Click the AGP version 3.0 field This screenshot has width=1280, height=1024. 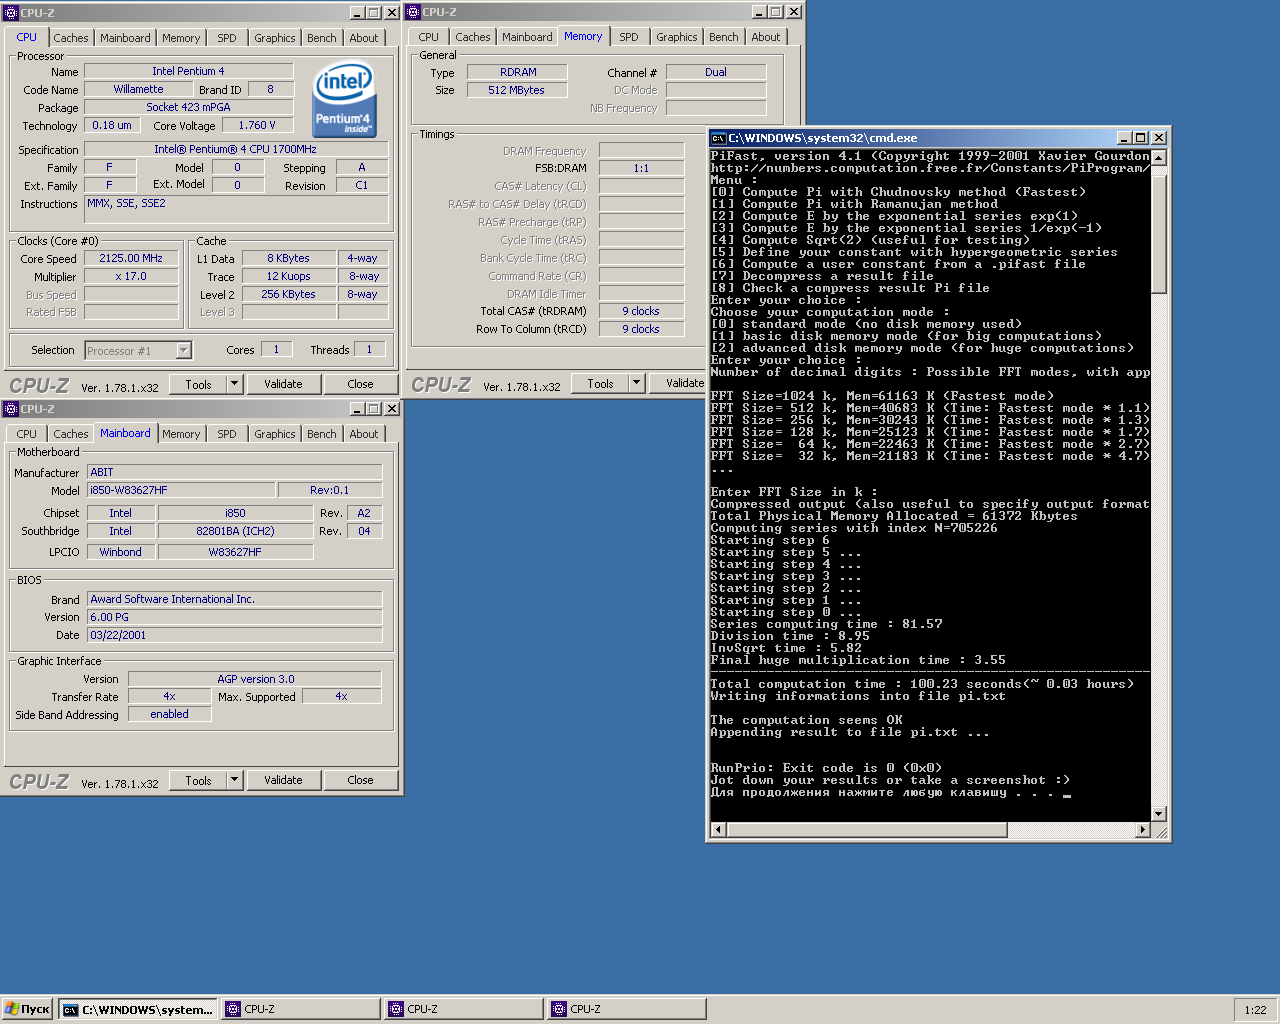[x=255, y=679]
